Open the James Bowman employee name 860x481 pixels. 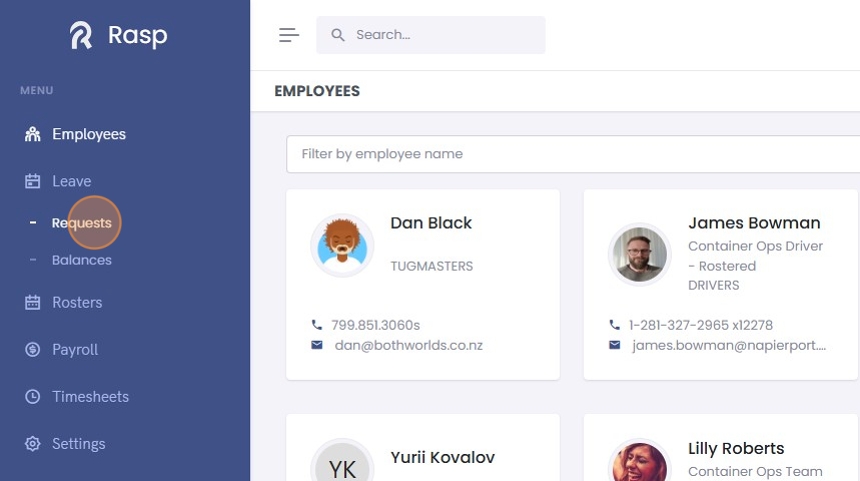[x=754, y=223]
